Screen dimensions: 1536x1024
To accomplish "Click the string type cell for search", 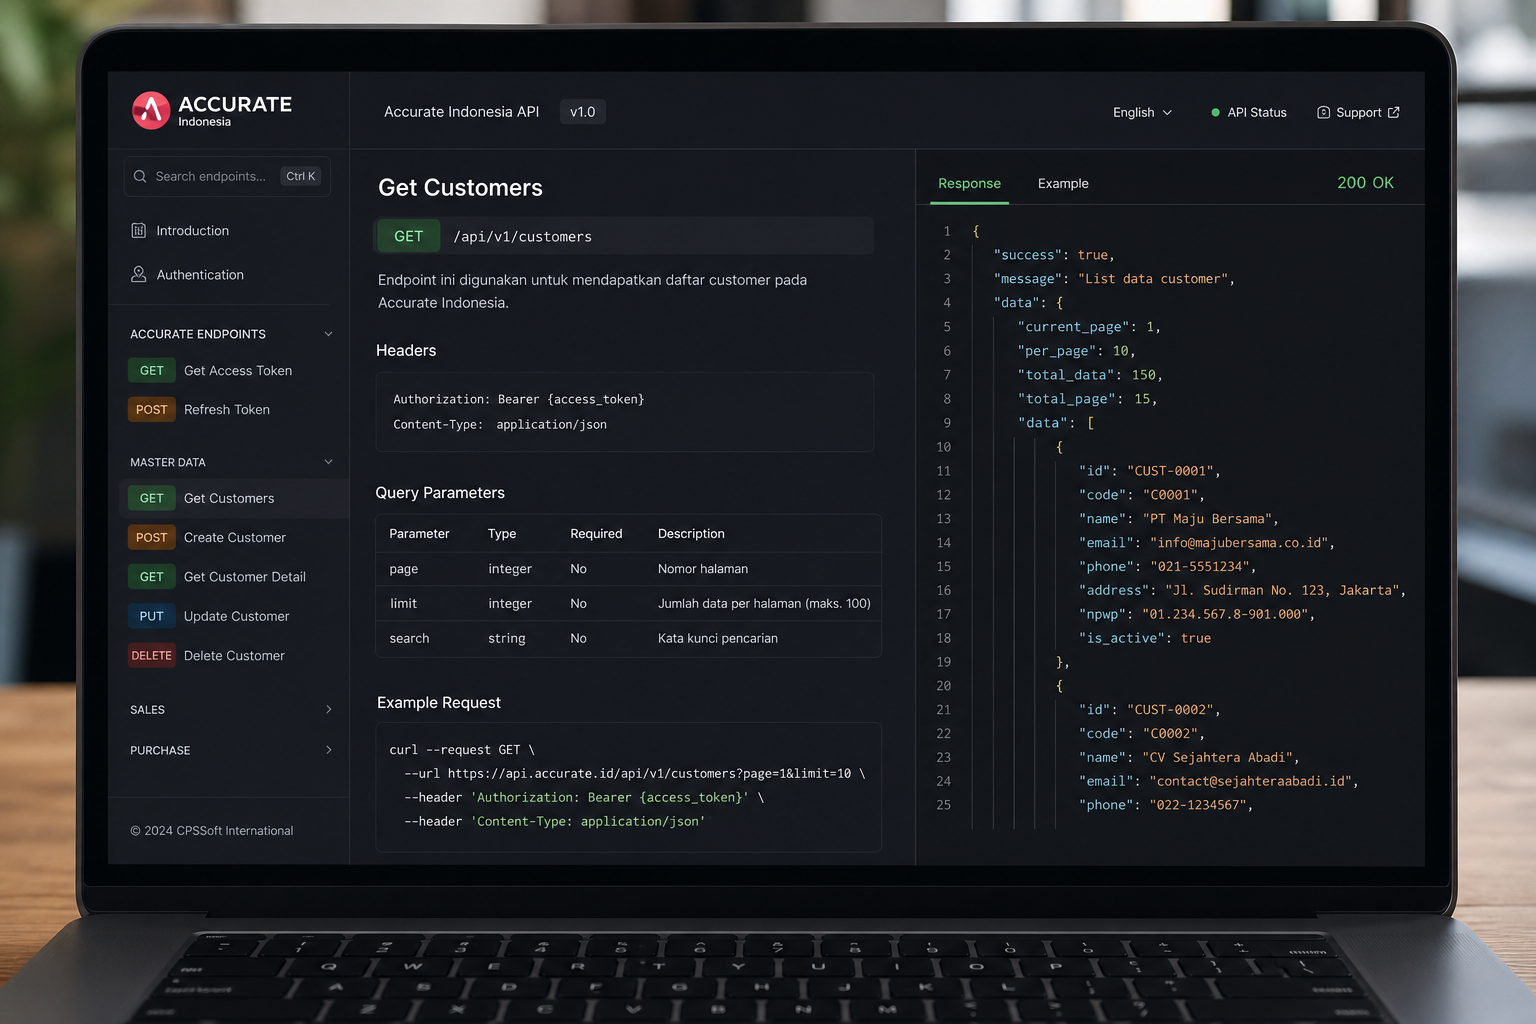I will click(506, 639).
